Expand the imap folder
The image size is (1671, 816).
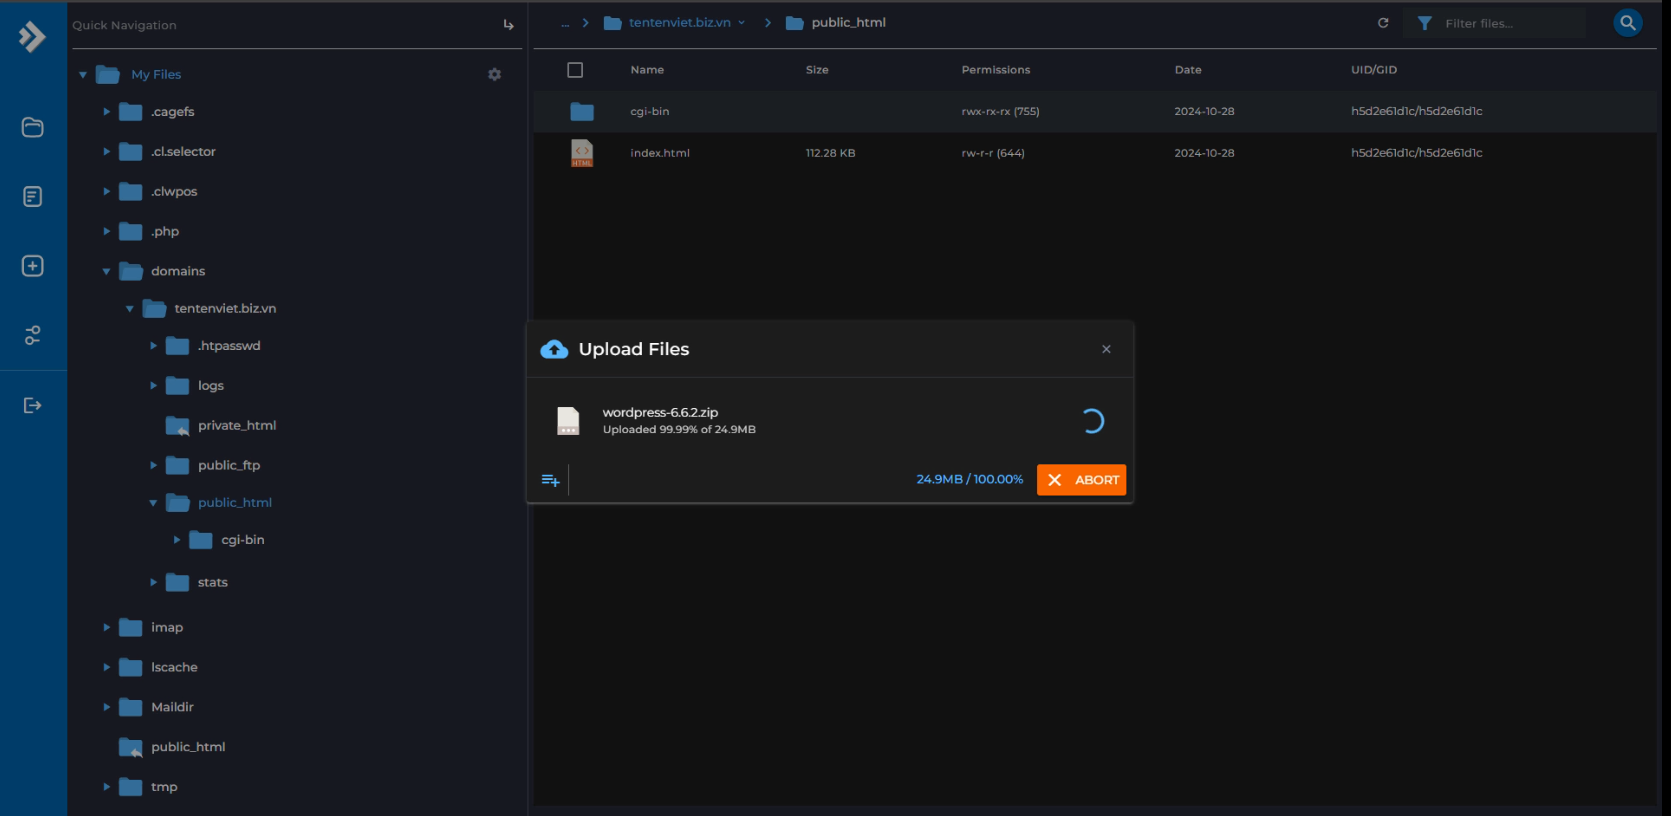point(106,628)
